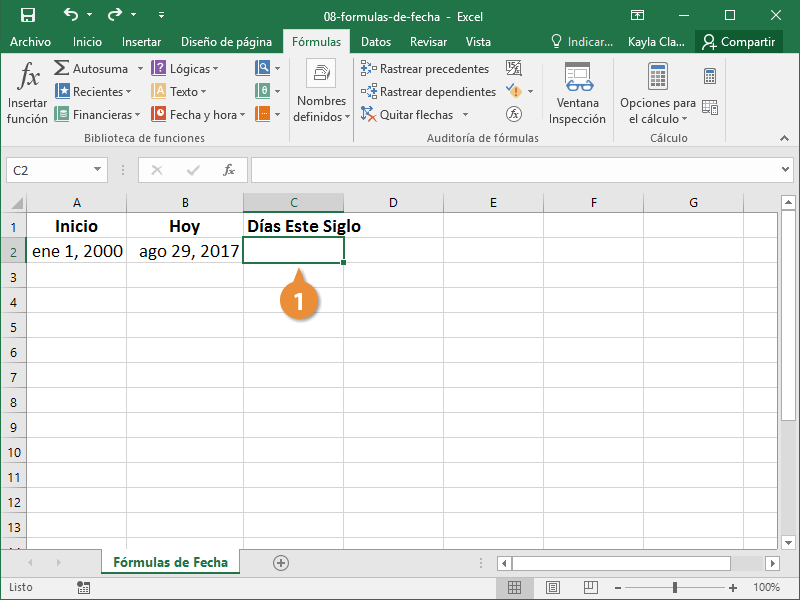Screen dimensions: 800x600
Task: Redo the last action
Action: click(114, 15)
